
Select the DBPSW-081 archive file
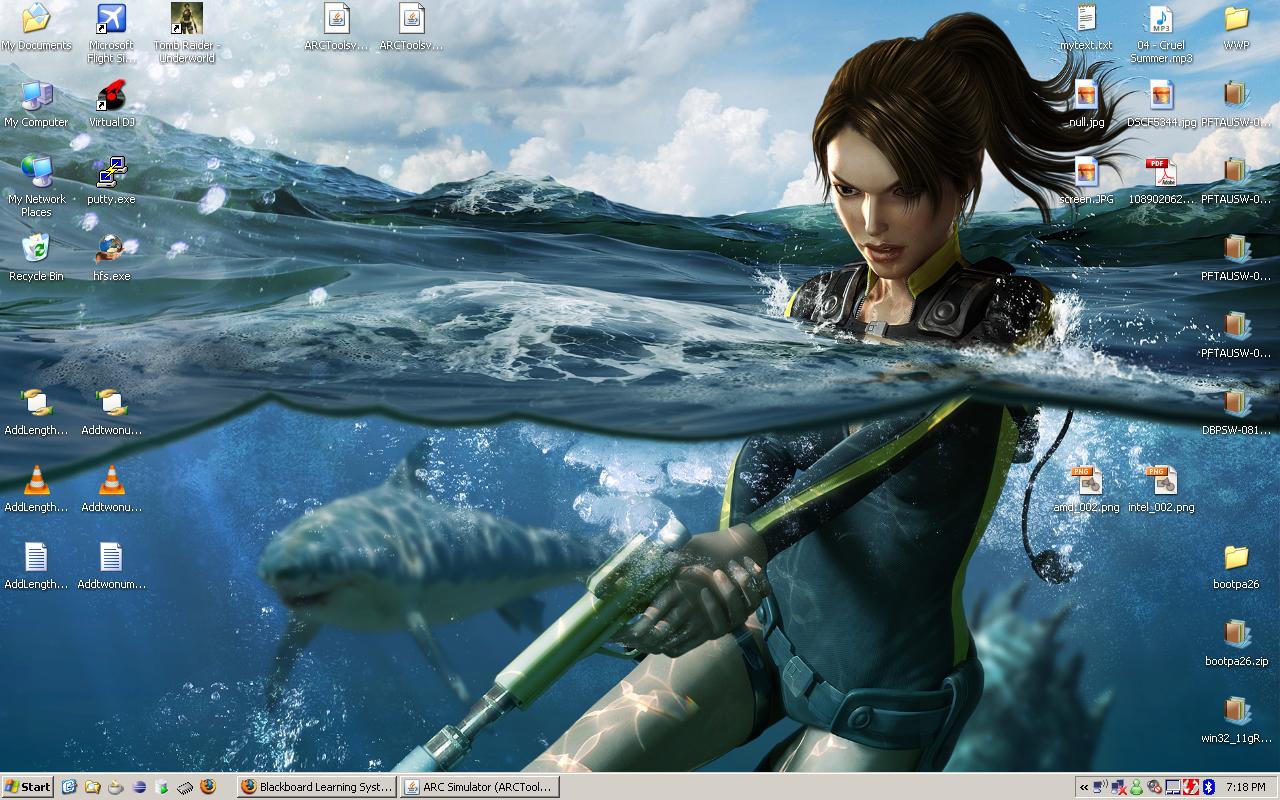click(1236, 412)
